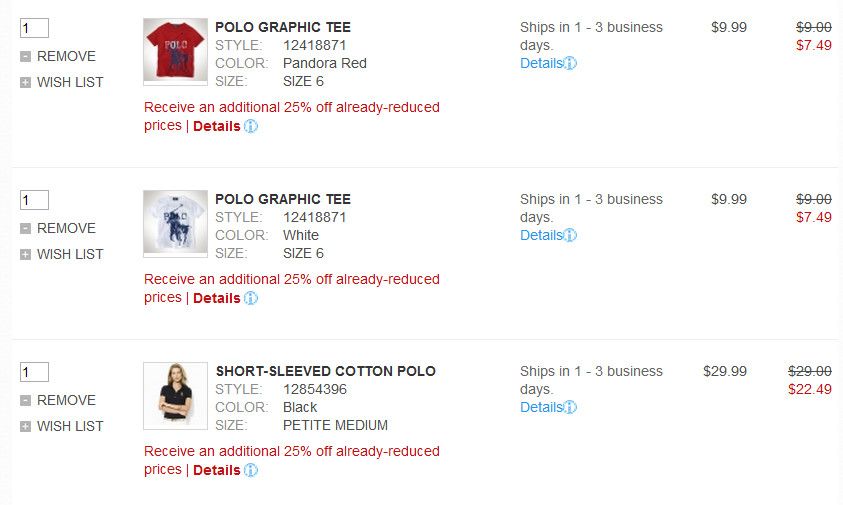Open promo Details for Short-Sleeved Cotton Polo
The width and height of the screenshot is (843, 505).
216,471
